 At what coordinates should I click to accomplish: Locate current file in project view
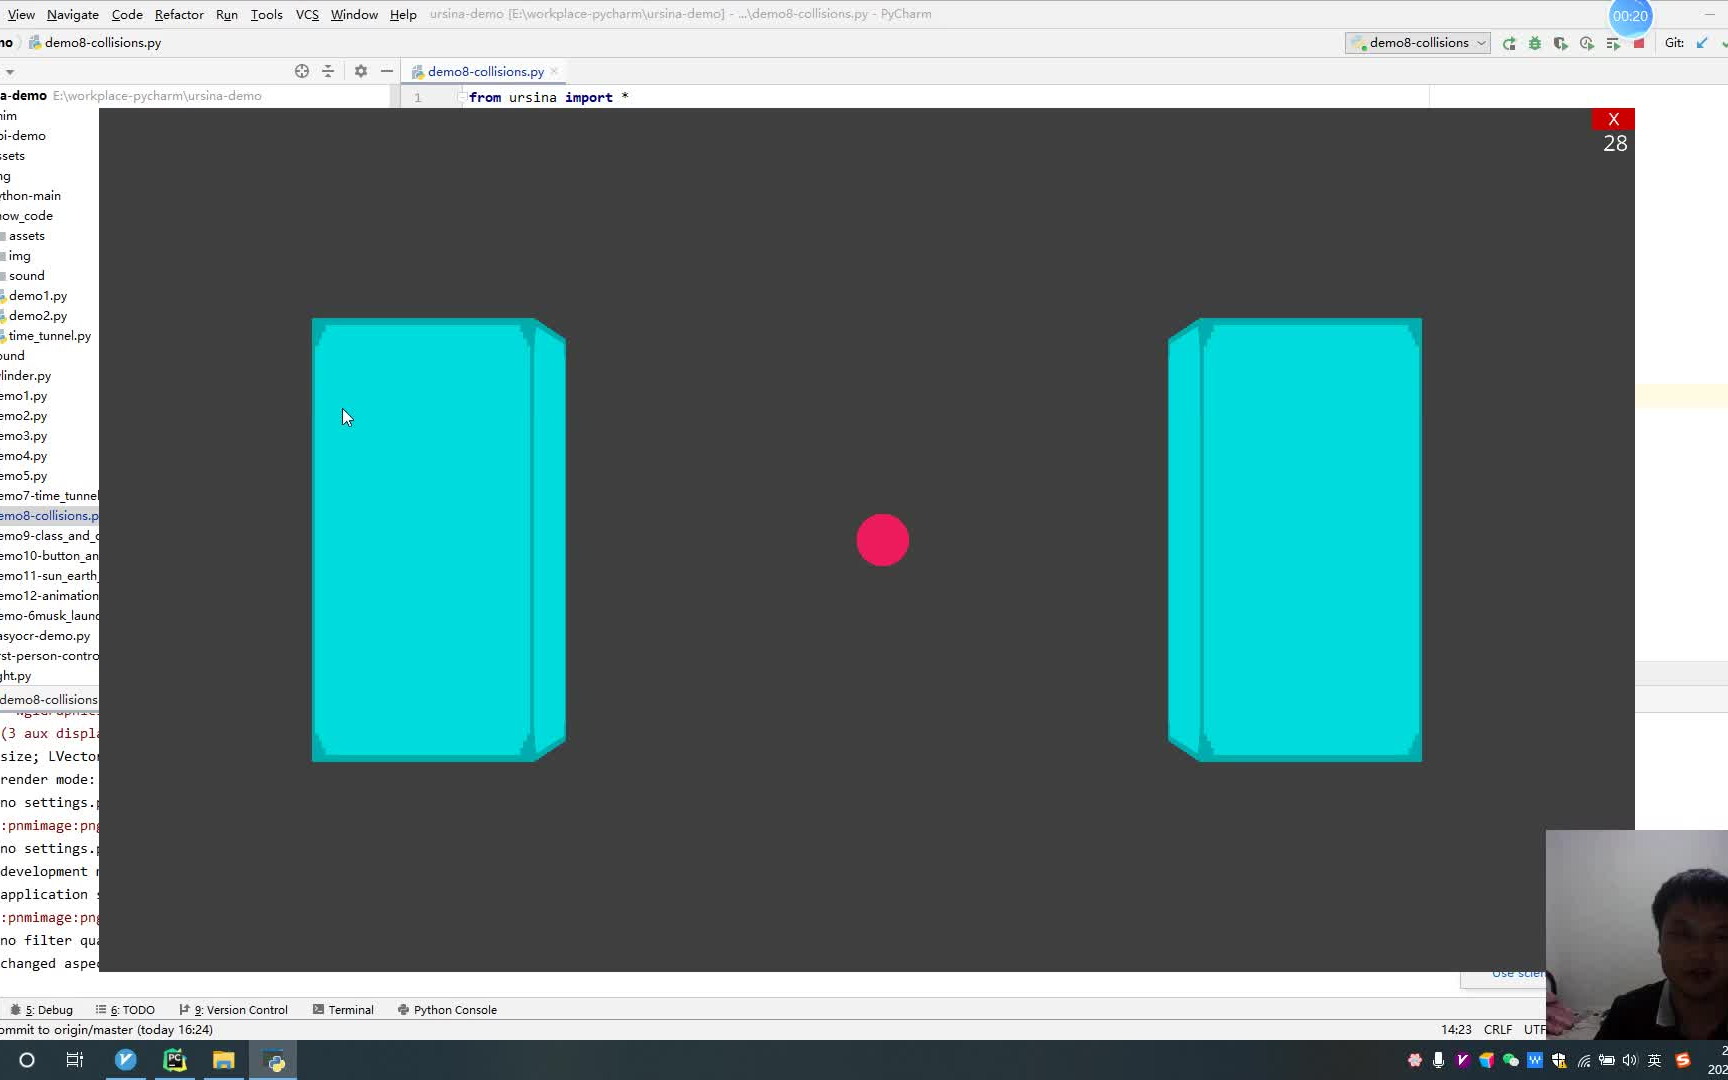point(302,71)
